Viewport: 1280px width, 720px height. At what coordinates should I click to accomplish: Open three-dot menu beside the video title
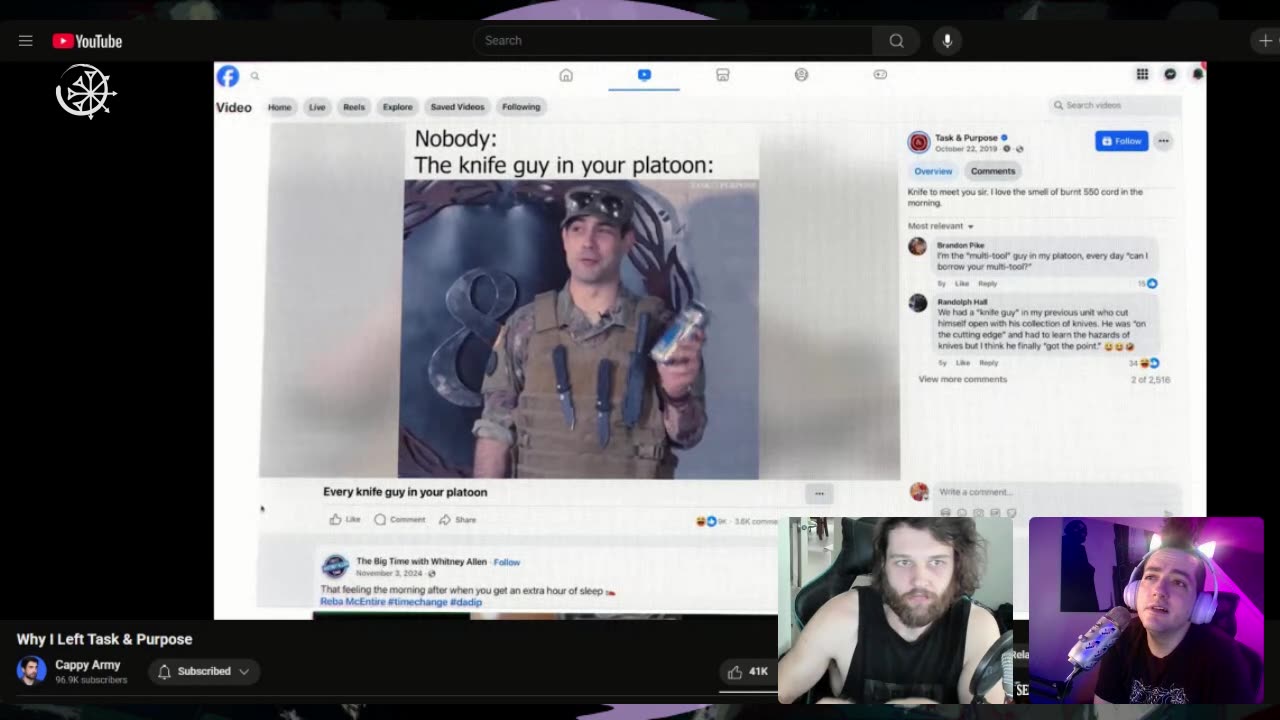[819, 493]
